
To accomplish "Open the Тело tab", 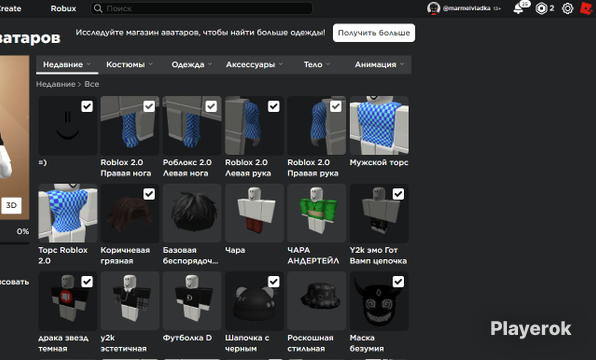I will [316, 65].
